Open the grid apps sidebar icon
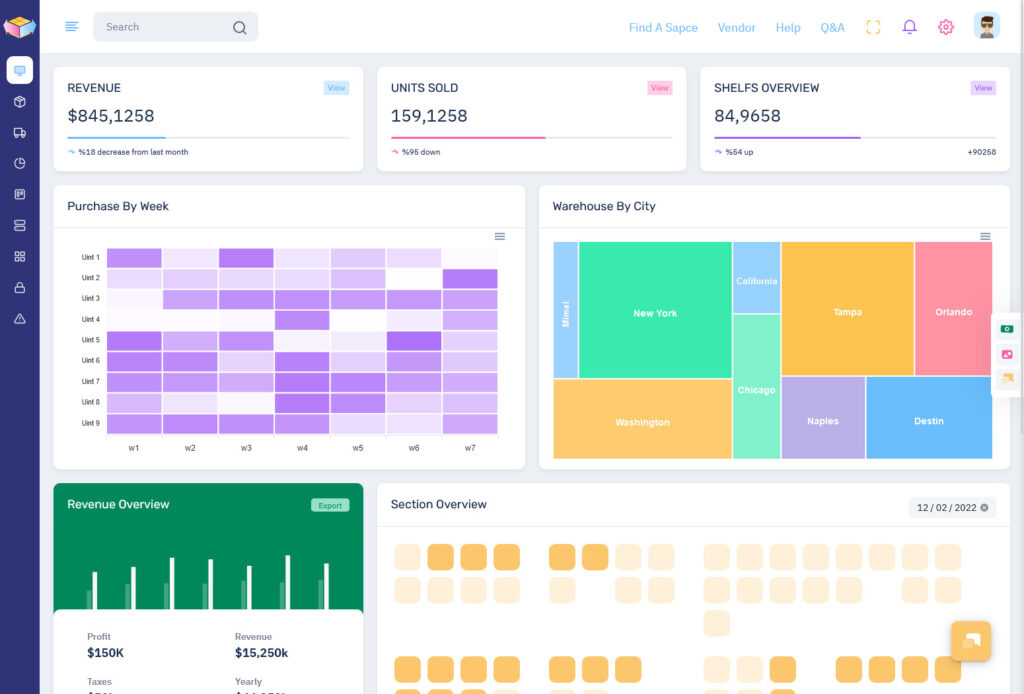Screen dimensions: 1024x694 click(x=20, y=257)
